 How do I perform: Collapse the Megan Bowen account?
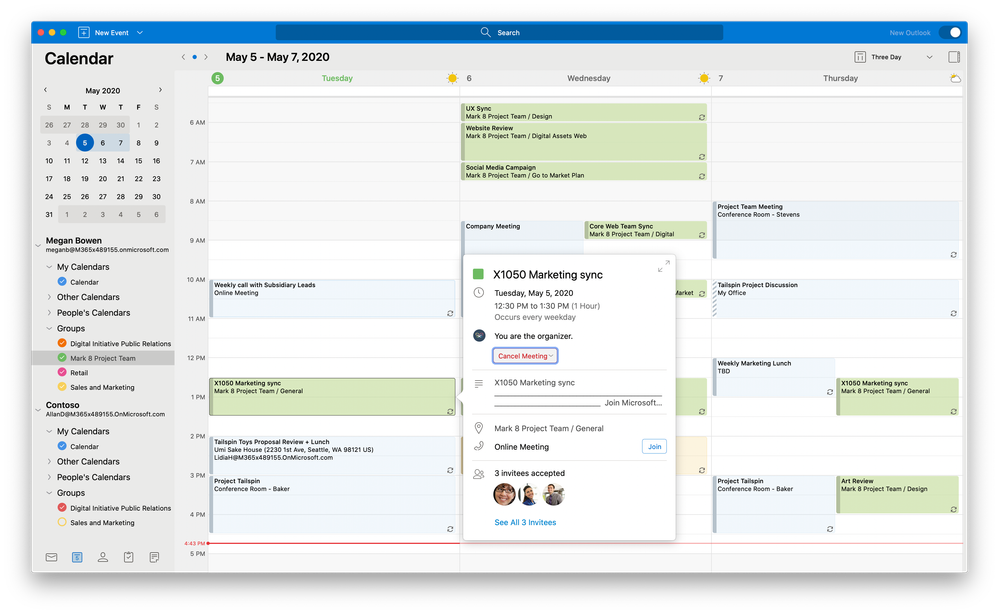click(x=38, y=245)
